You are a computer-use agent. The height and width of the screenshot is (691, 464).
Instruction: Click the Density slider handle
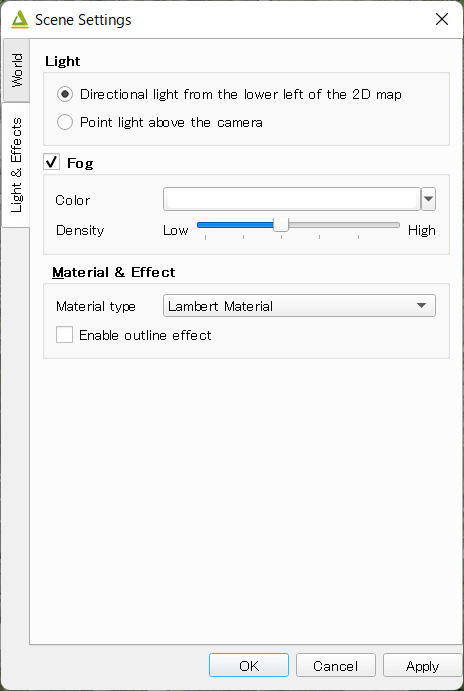281,225
